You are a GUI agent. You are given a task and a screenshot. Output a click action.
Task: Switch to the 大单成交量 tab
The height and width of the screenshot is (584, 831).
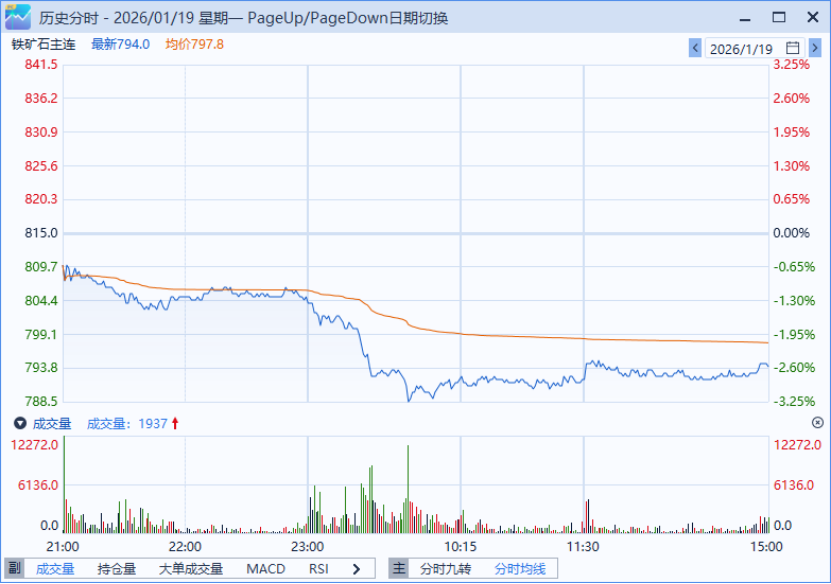(x=191, y=569)
